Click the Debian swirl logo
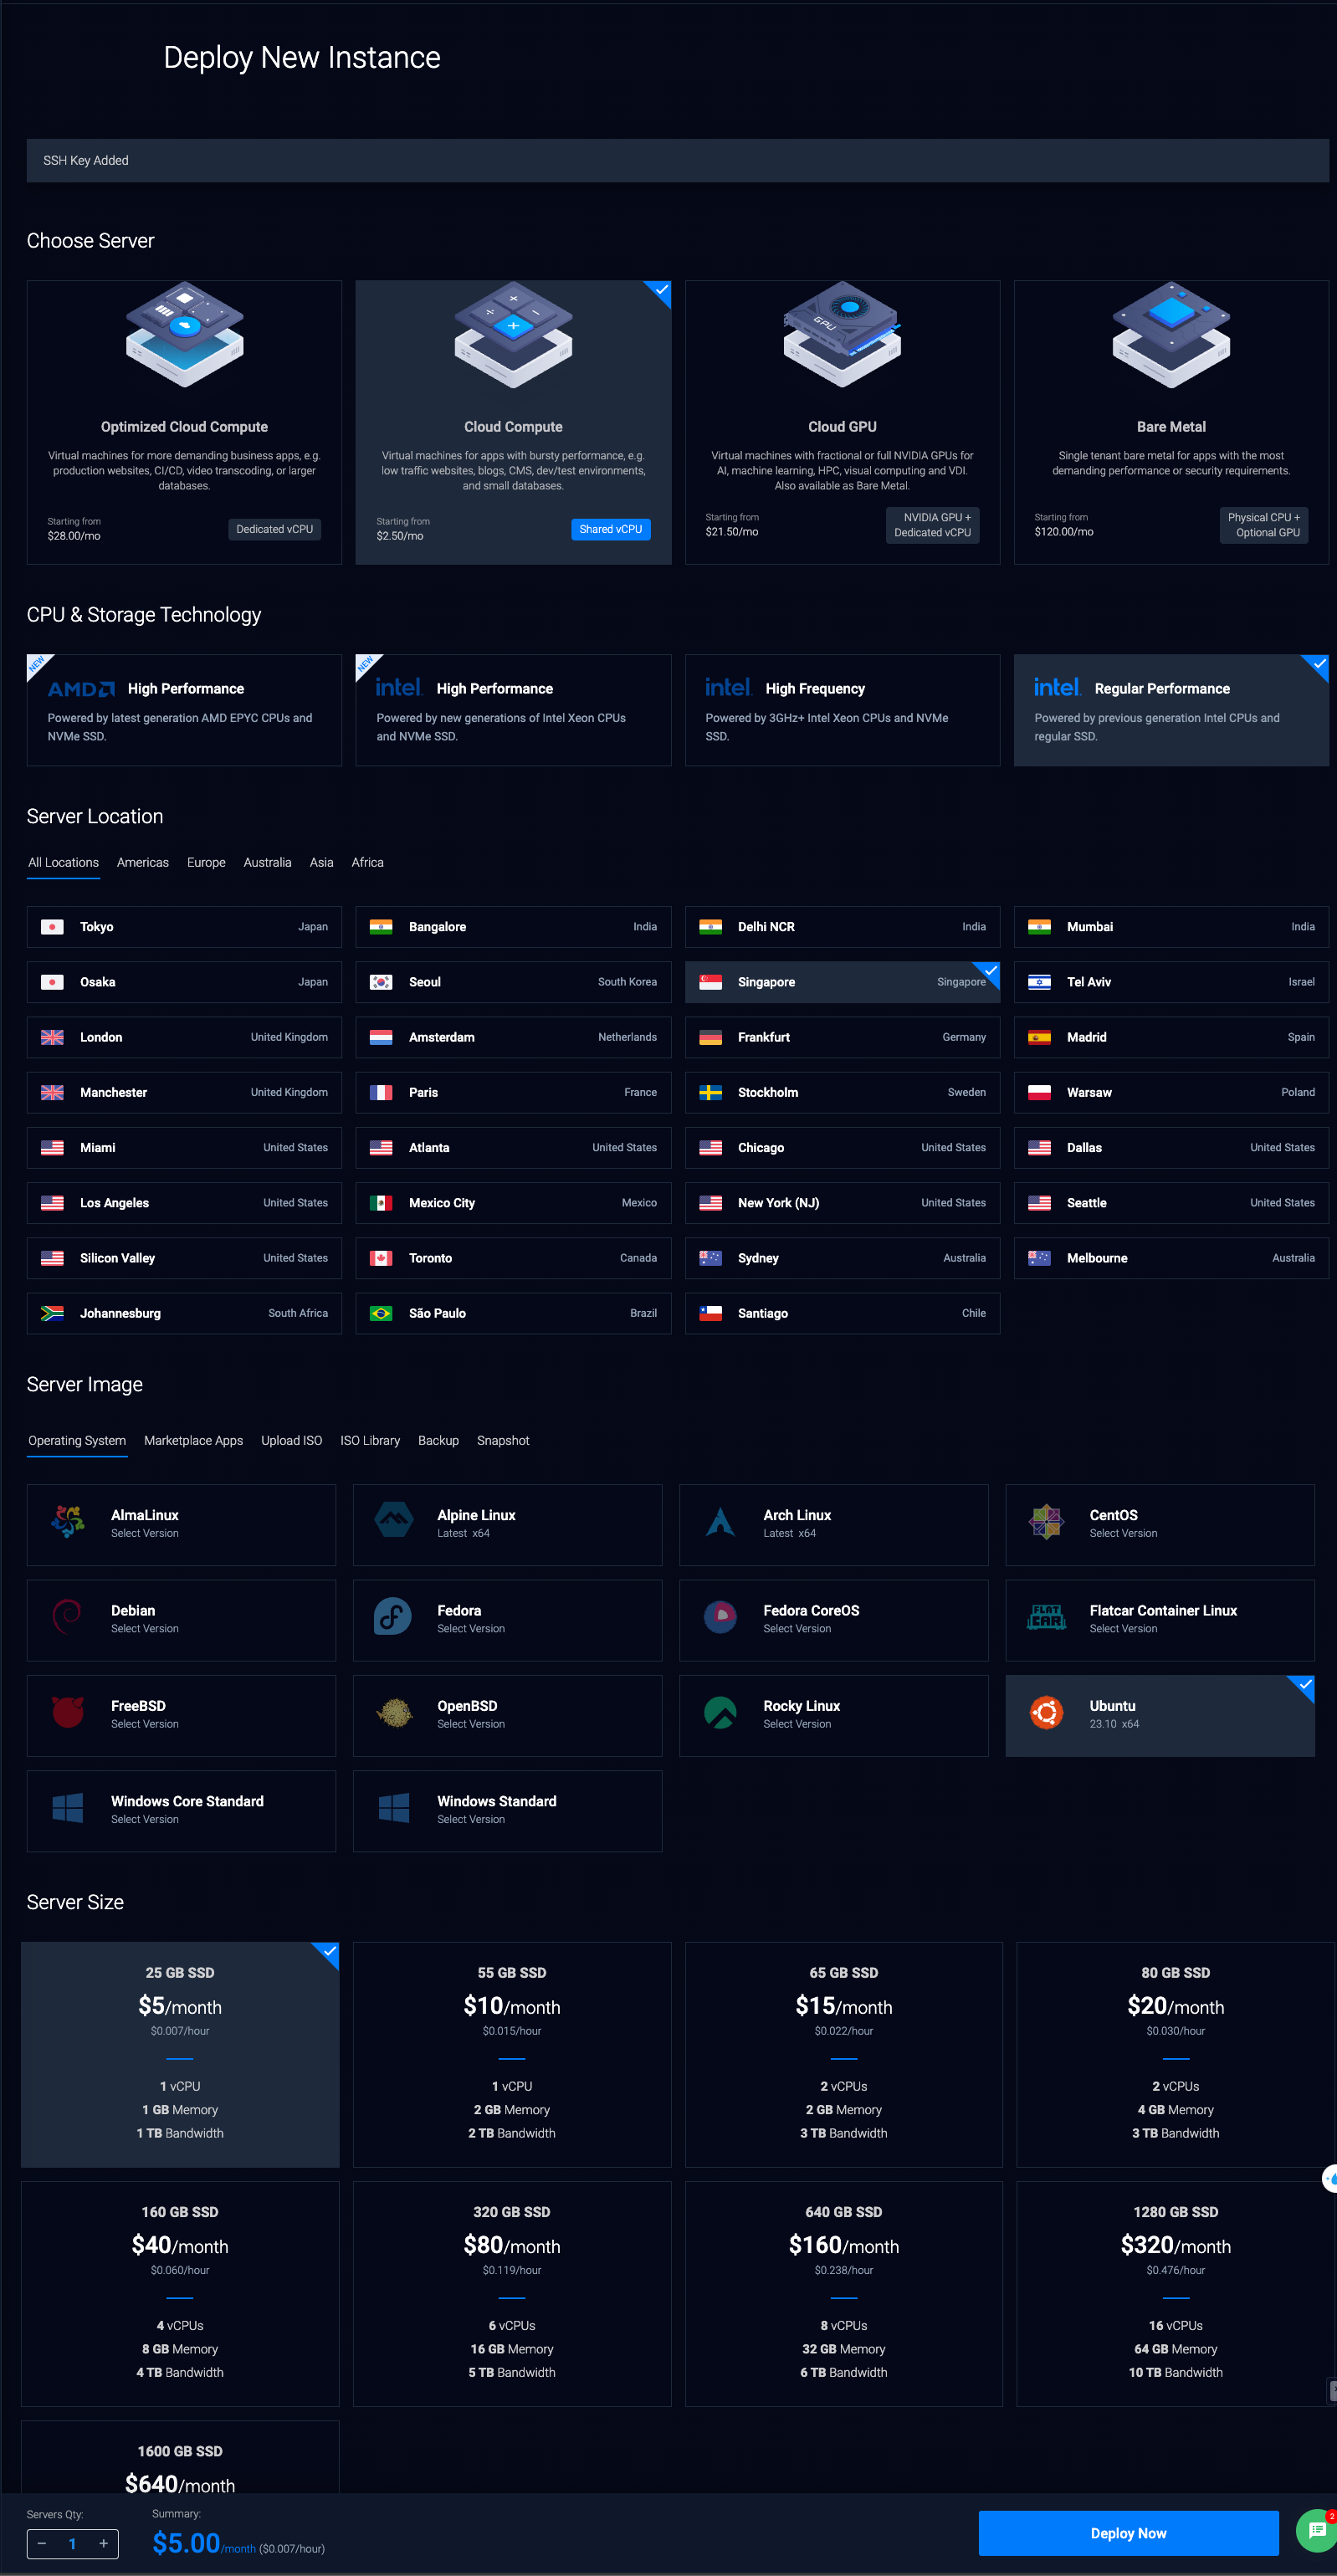 pyautogui.click(x=67, y=1616)
